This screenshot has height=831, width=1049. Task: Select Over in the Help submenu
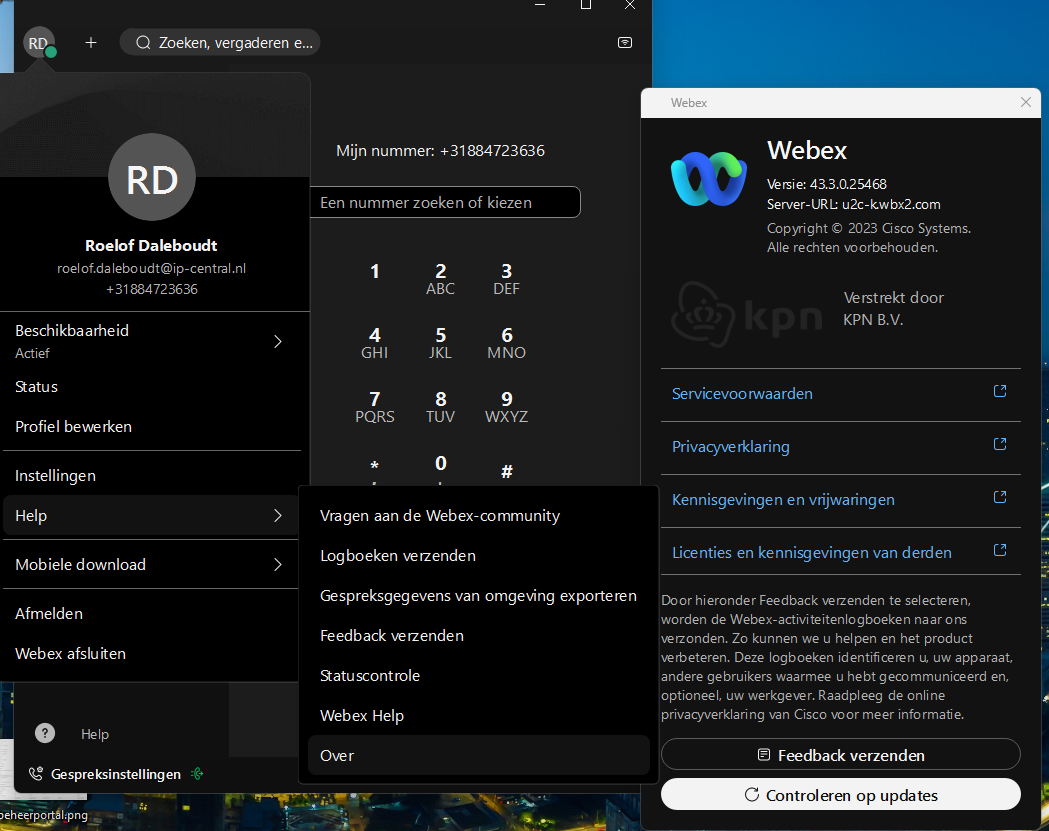click(479, 755)
